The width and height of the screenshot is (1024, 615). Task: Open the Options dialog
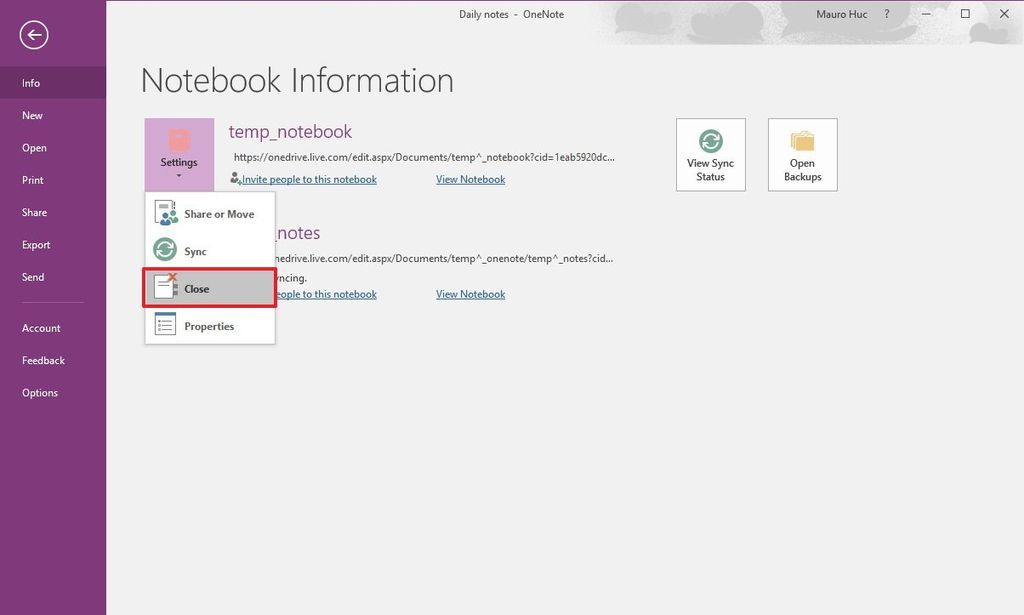click(39, 392)
